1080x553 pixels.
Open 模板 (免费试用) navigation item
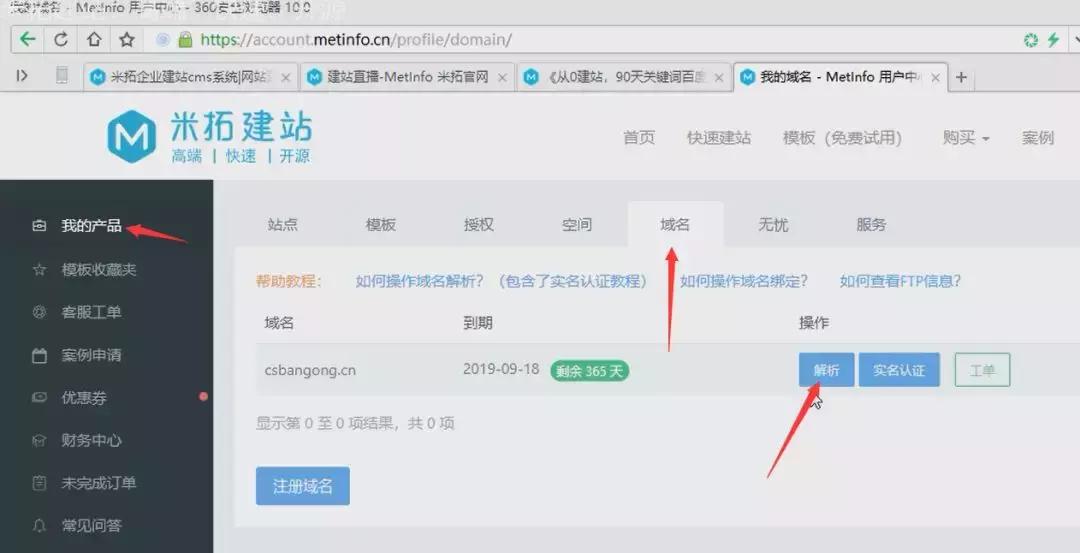click(x=842, y=138)
